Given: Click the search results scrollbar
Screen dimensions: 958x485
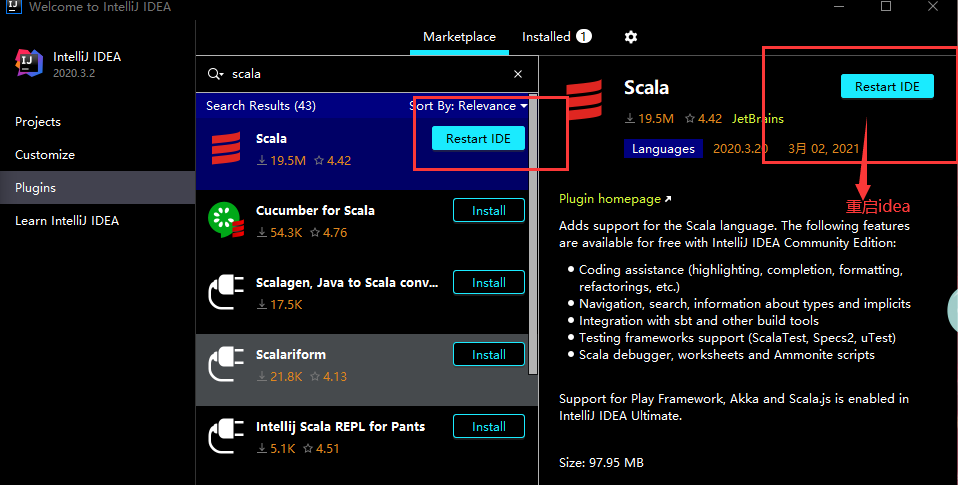Looking at the screenshot, I should pyautogui.click(x=533, y=235).
